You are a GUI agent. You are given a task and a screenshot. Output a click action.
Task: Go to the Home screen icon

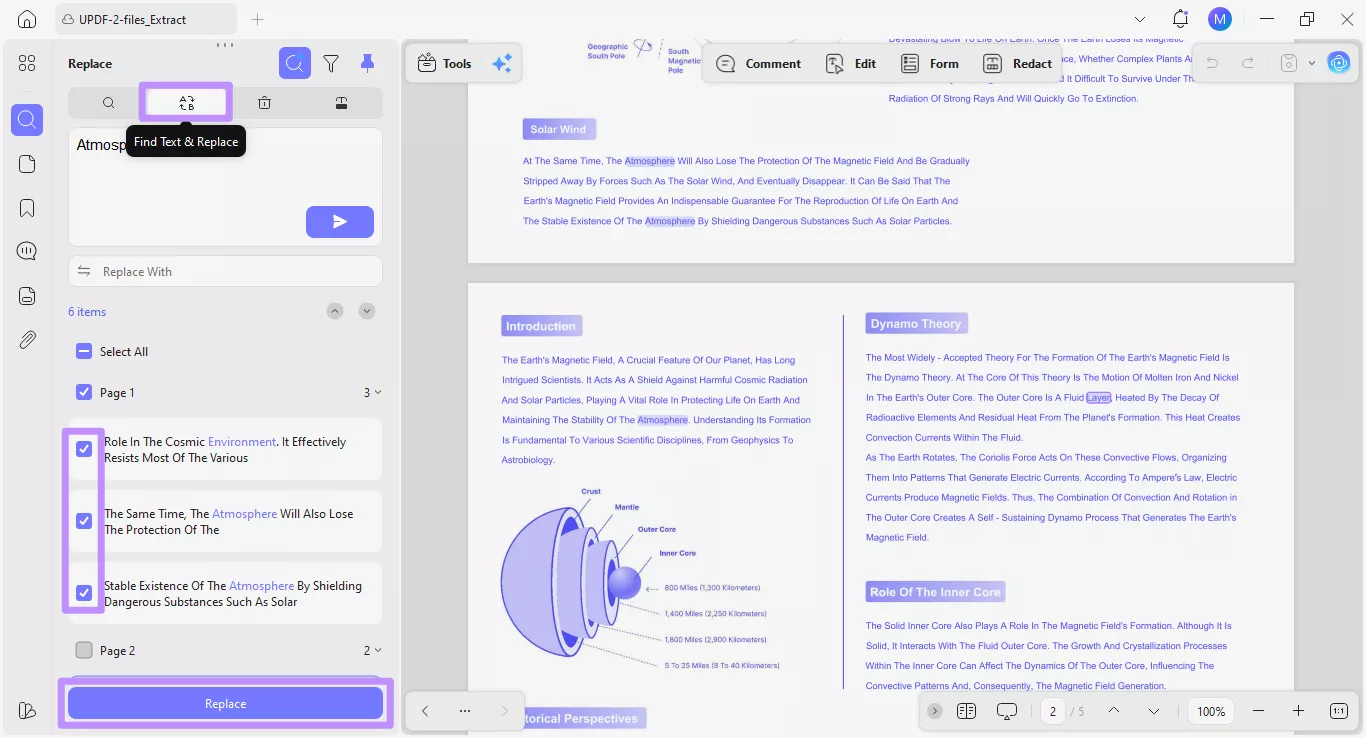[27, 19]
